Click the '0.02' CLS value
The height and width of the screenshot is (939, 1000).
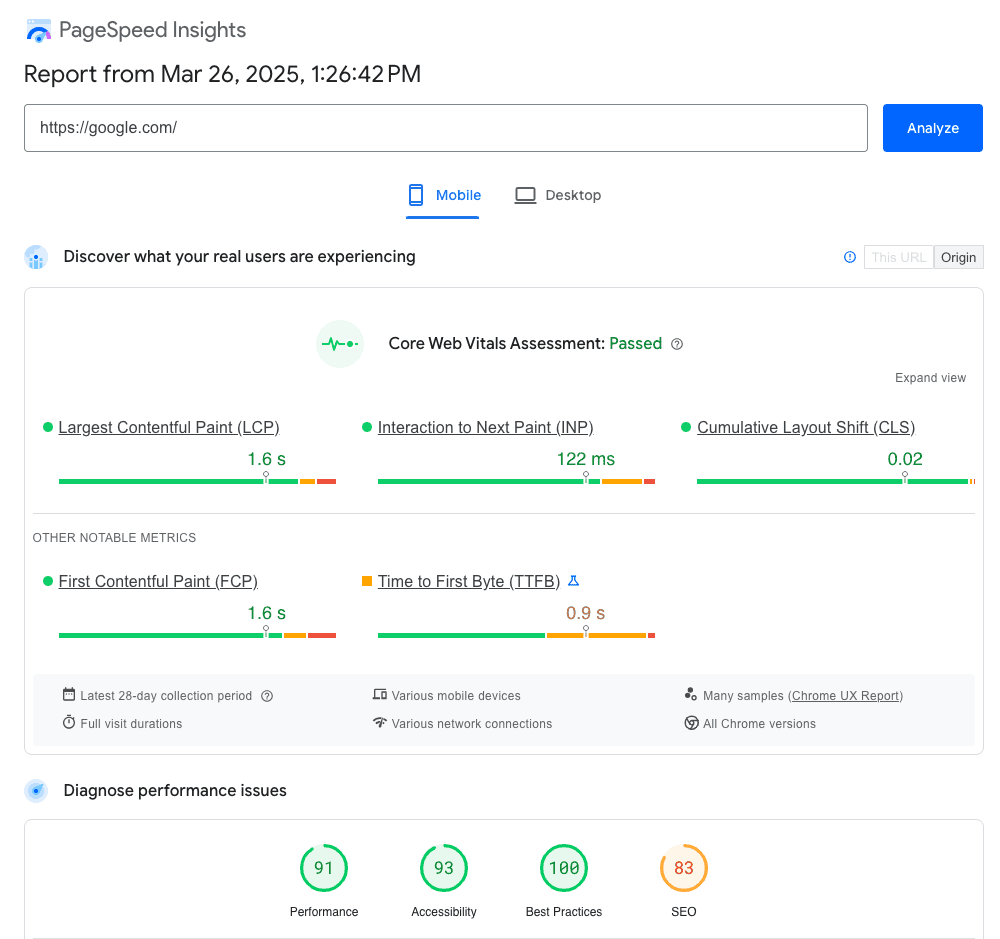tap(905, 459)
